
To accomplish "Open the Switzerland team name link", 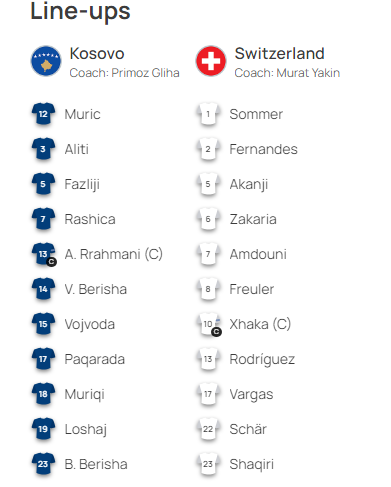I will point(279,54).
